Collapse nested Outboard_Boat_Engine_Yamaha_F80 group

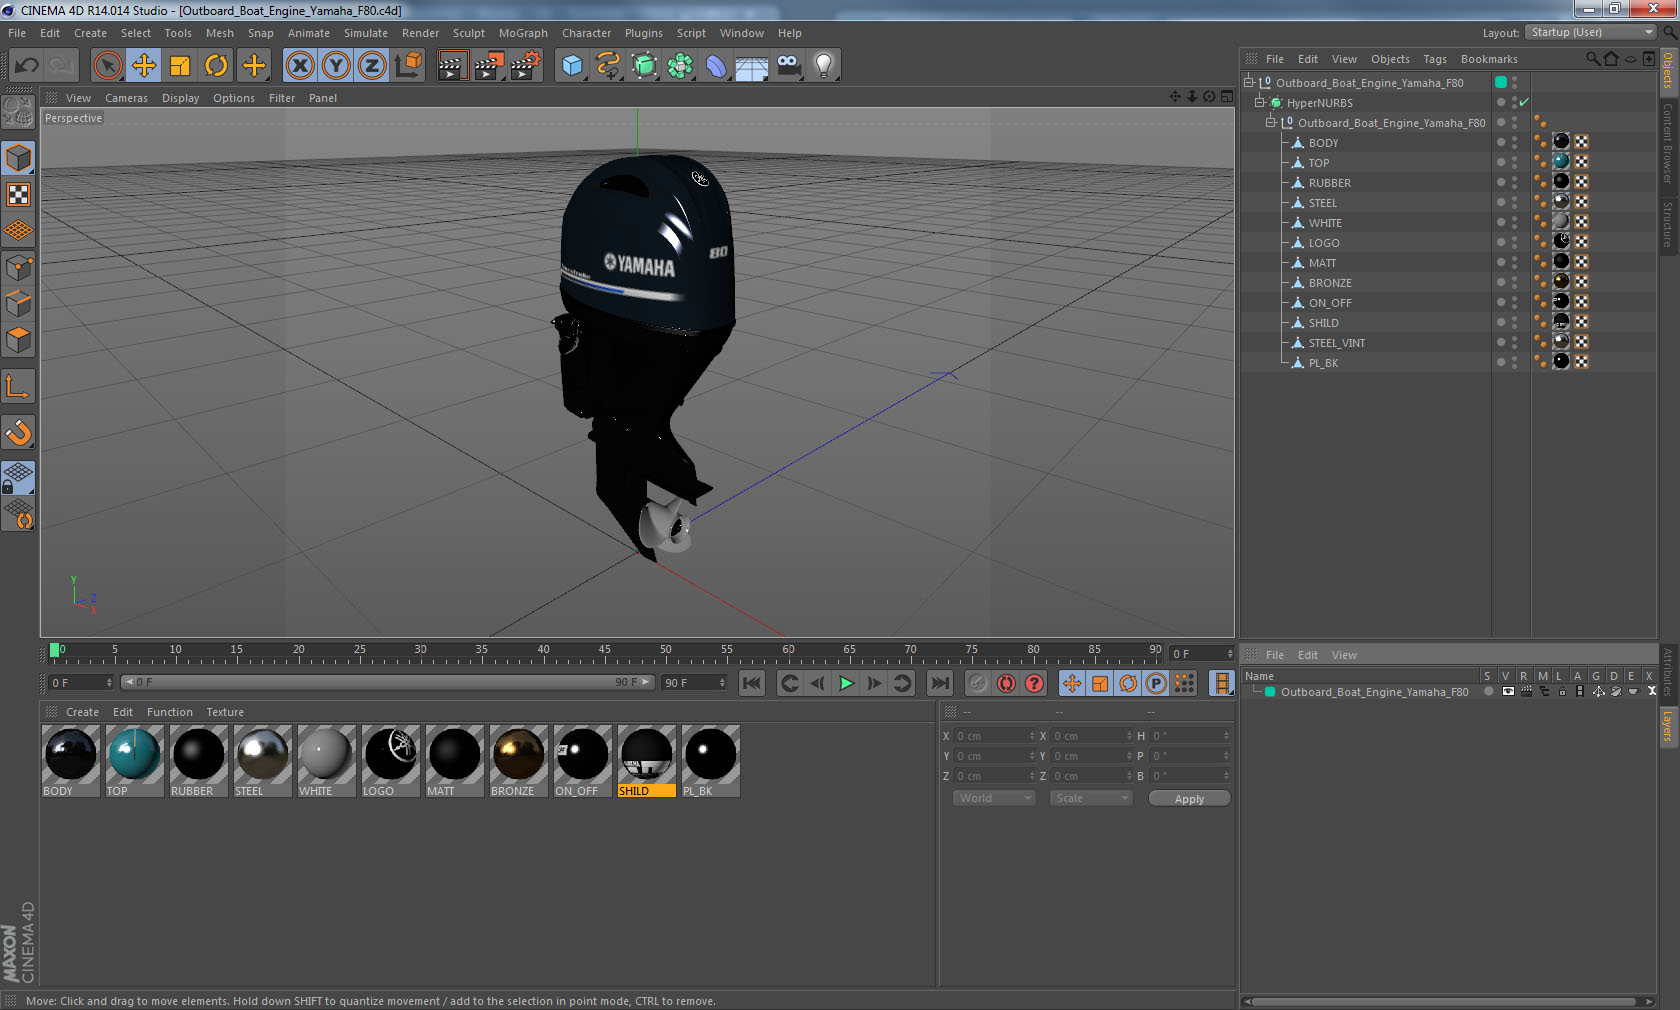pyautogui.click(x=1271, y=123)
